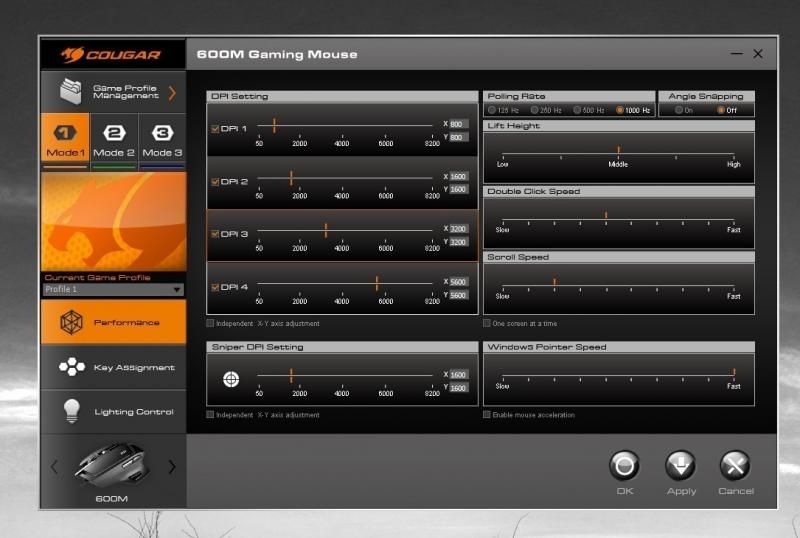The image size is (800, 538).
Task: Enable independent X-Y adjustment under DPI Setting
Action: coord(210,323)
